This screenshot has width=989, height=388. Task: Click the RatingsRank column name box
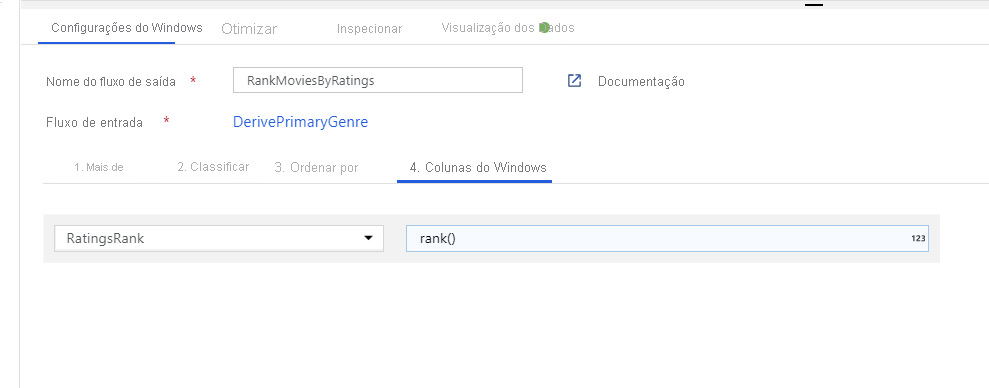coord(219,238)
